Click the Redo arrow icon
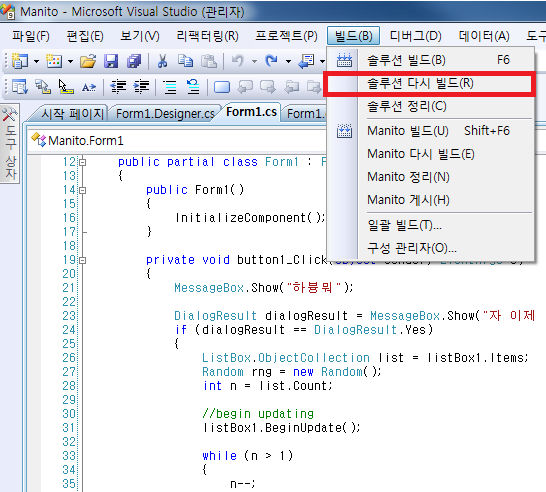This screenshot has height=492, width=546. click(271, 61)
